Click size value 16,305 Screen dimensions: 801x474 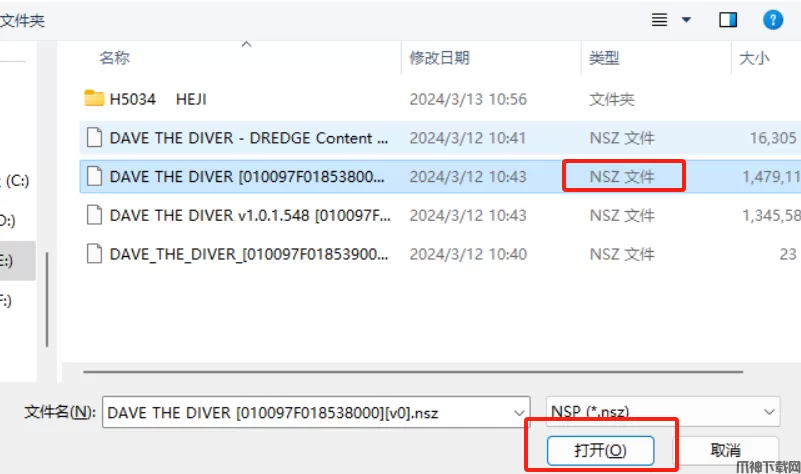773,138
